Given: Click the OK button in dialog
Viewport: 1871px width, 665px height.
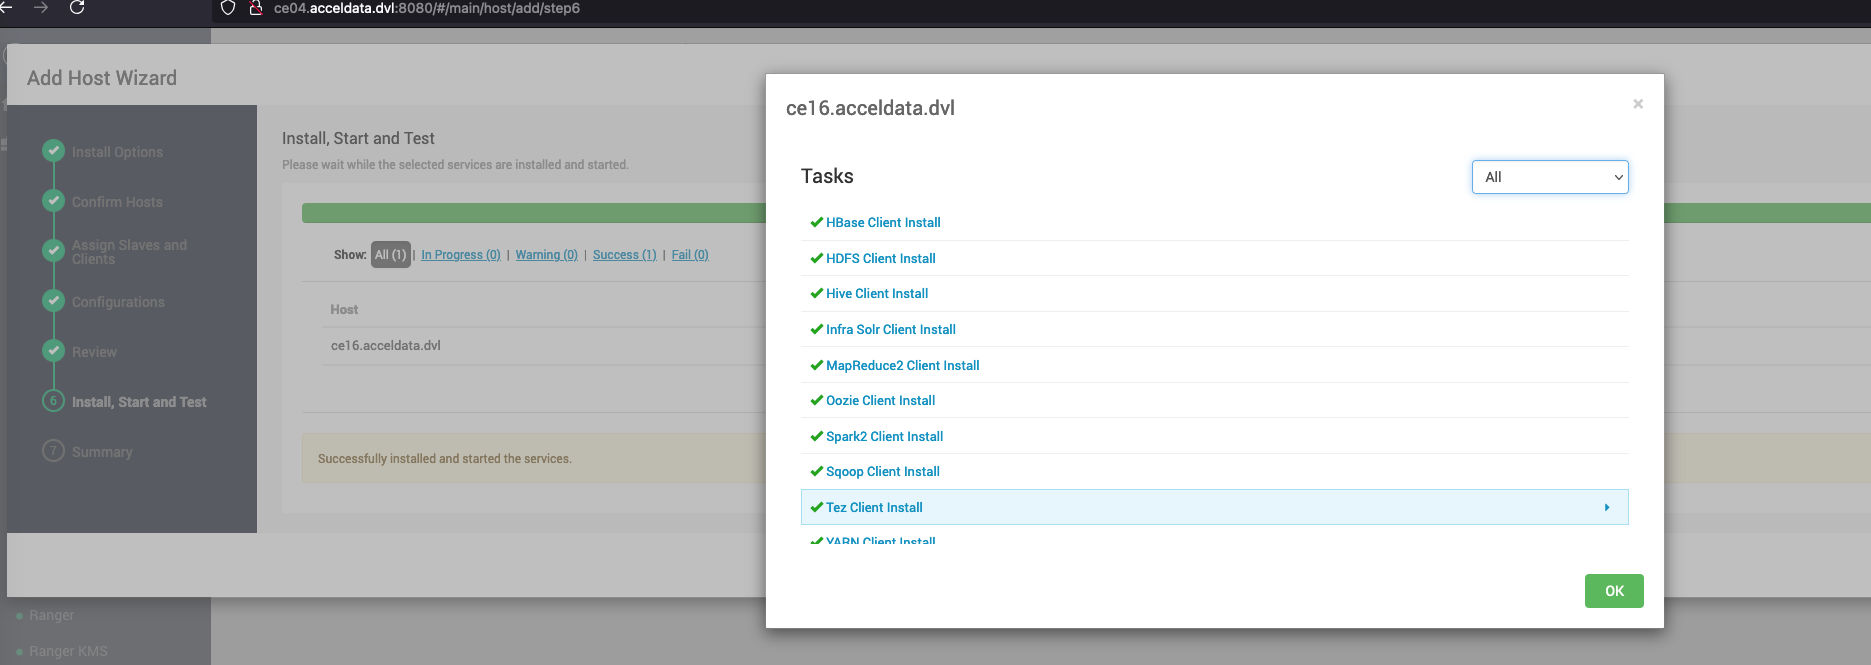Looking at the screenshot, I should (x=1614, y=591).
